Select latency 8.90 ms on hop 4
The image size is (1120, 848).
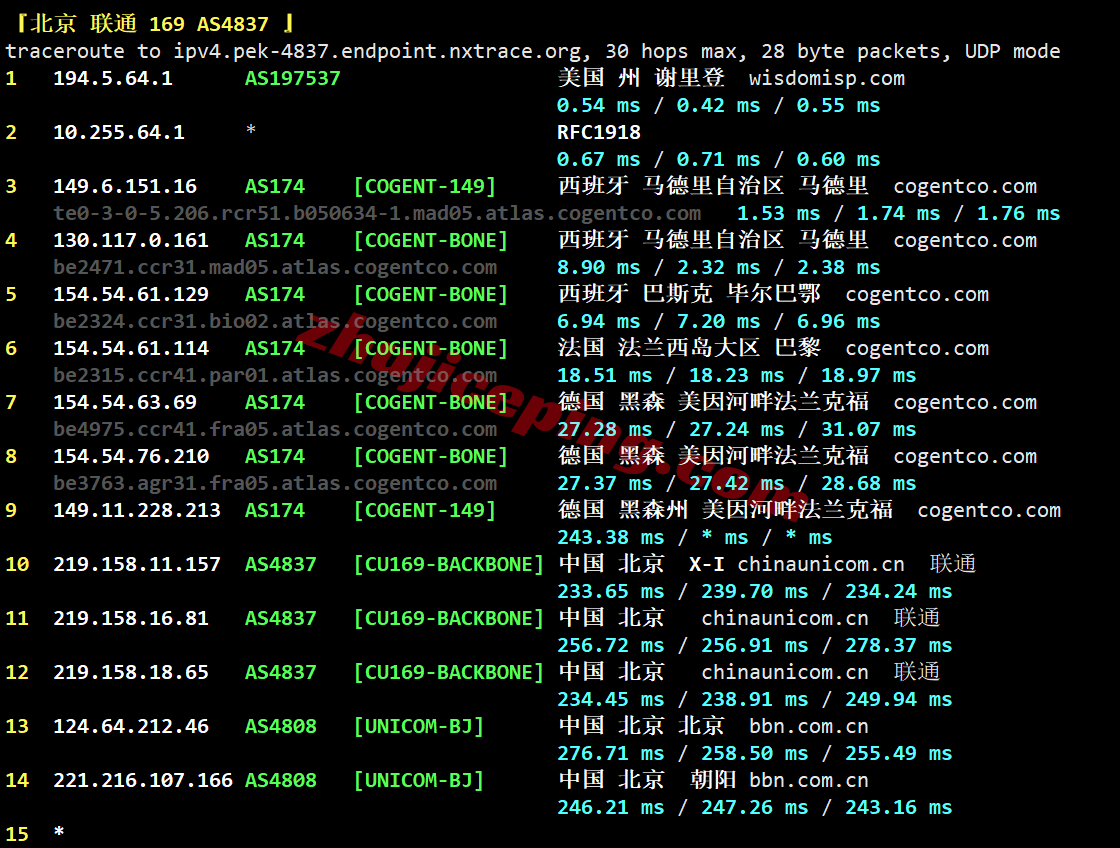(x=599, y=267)
